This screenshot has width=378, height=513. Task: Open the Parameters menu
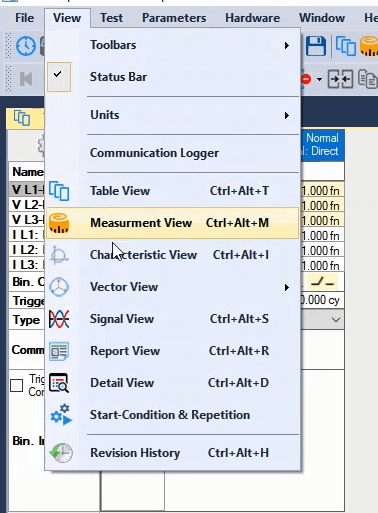point(174,18)
